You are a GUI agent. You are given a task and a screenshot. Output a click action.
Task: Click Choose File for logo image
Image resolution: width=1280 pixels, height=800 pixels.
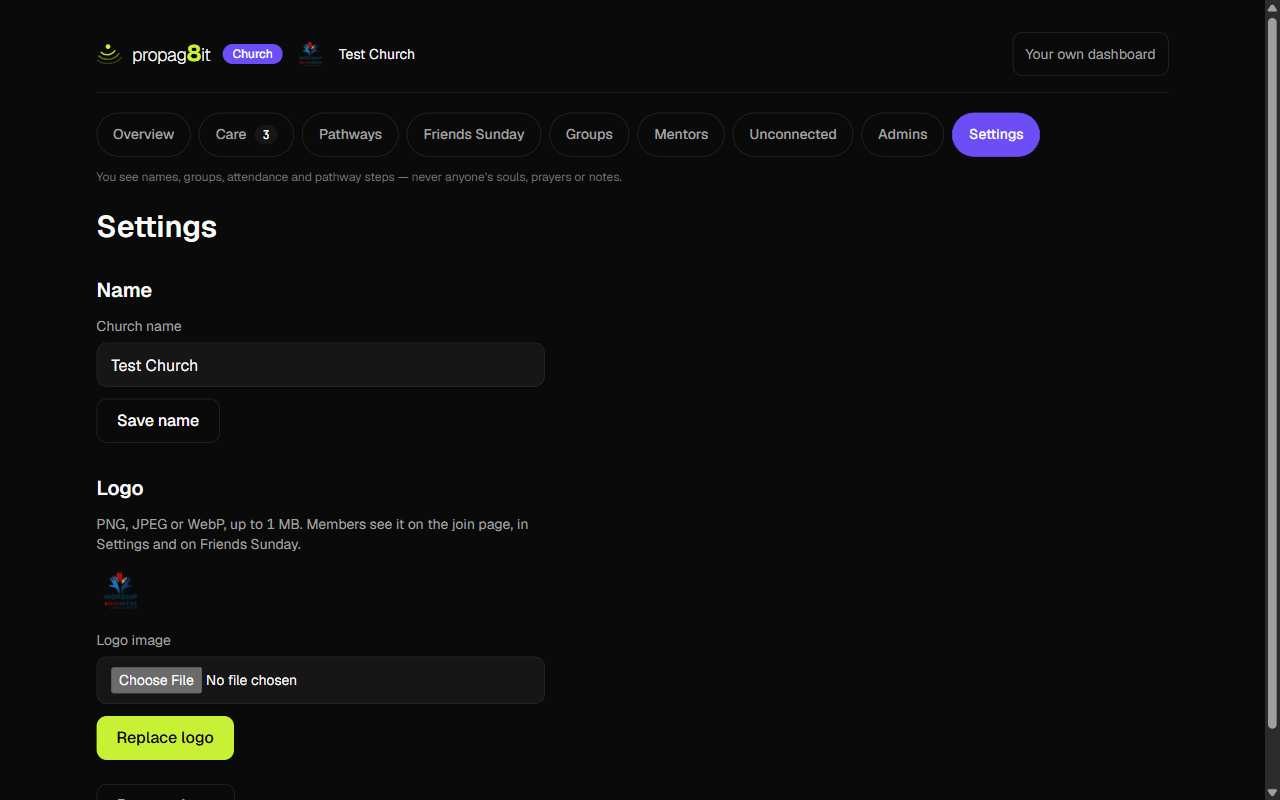point(156,680)
